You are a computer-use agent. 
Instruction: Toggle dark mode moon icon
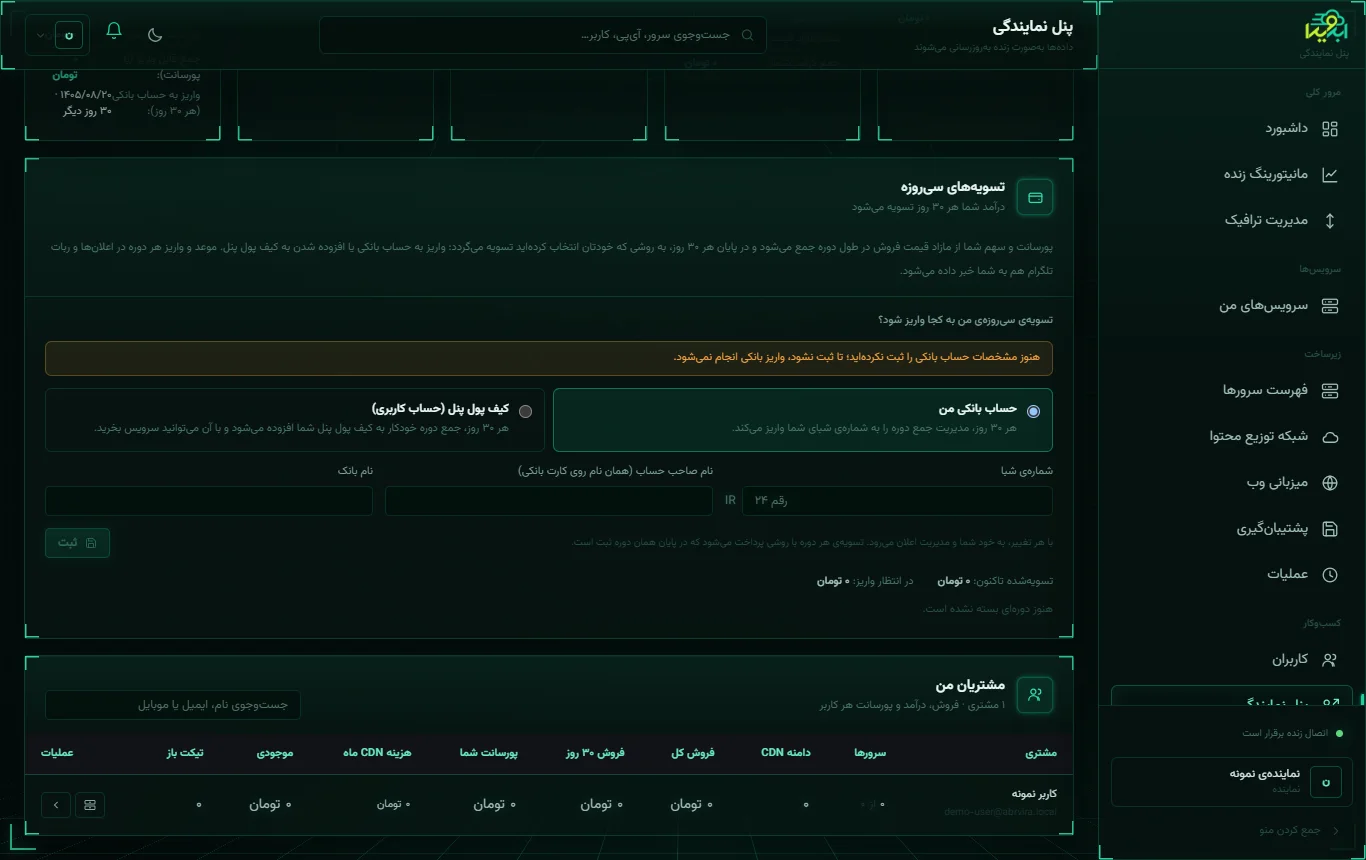coord(155,34)
